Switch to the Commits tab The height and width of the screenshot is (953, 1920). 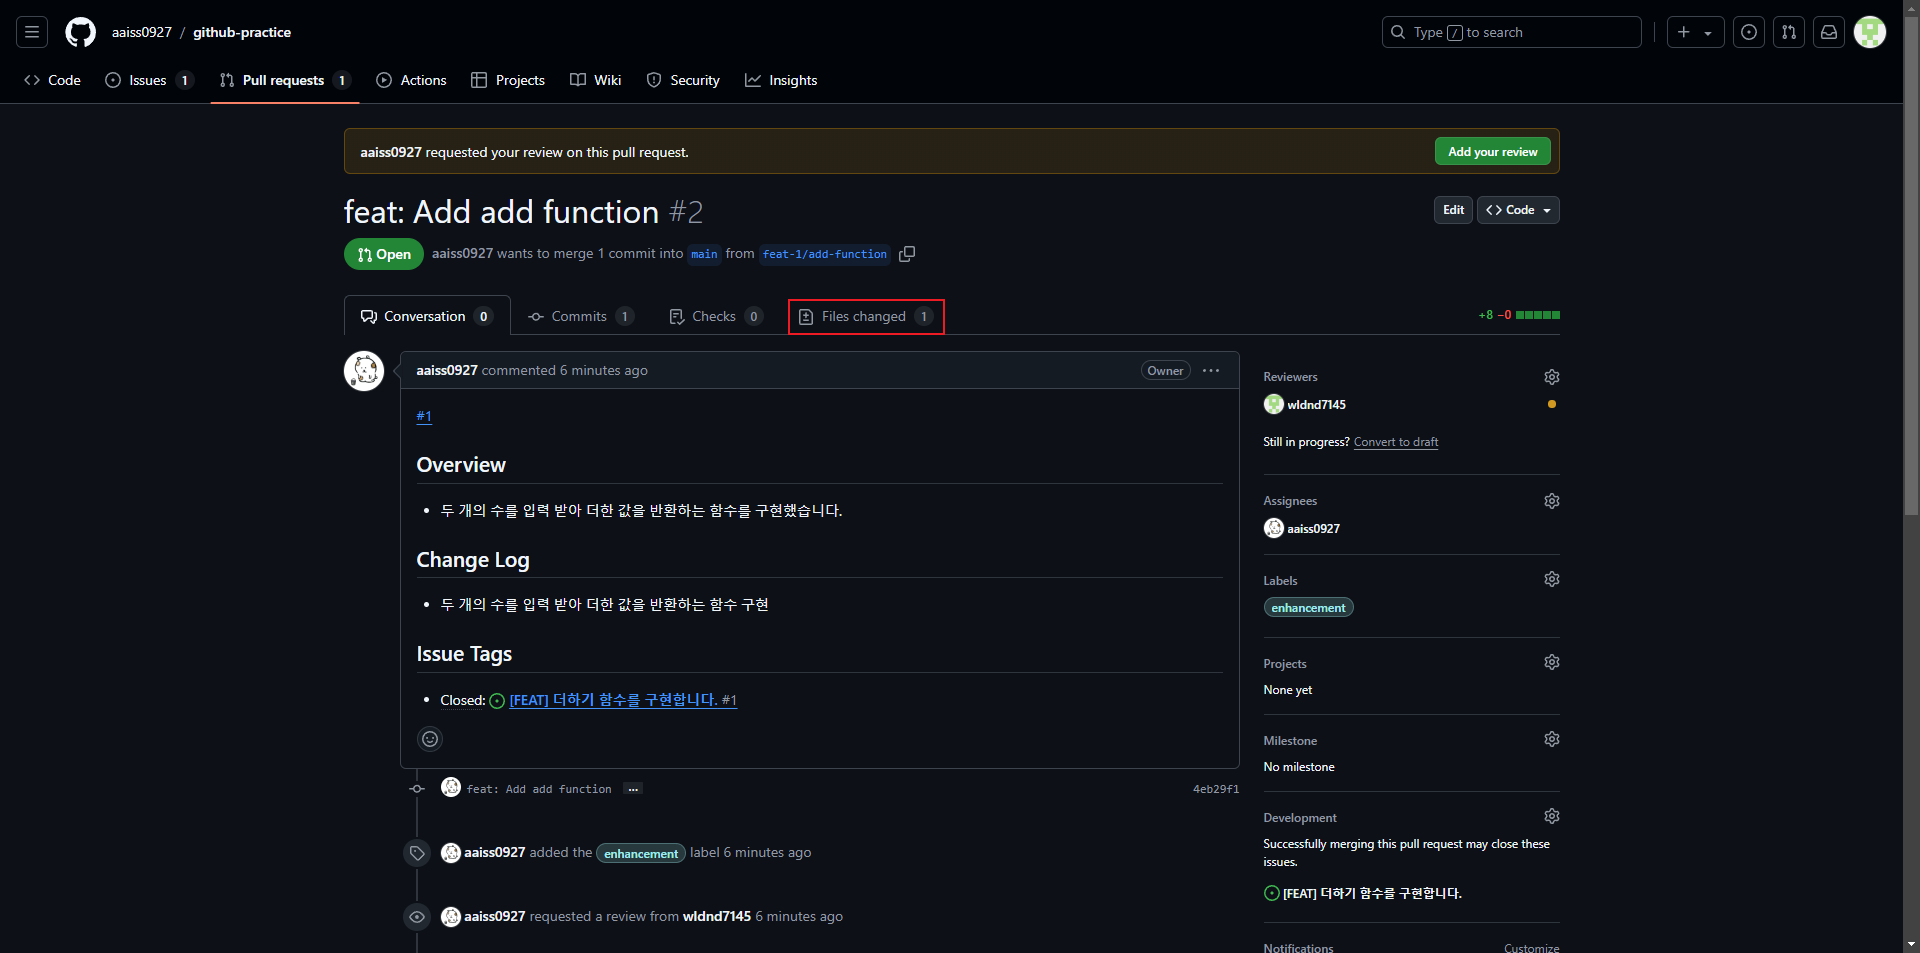(x=581, y=316)
